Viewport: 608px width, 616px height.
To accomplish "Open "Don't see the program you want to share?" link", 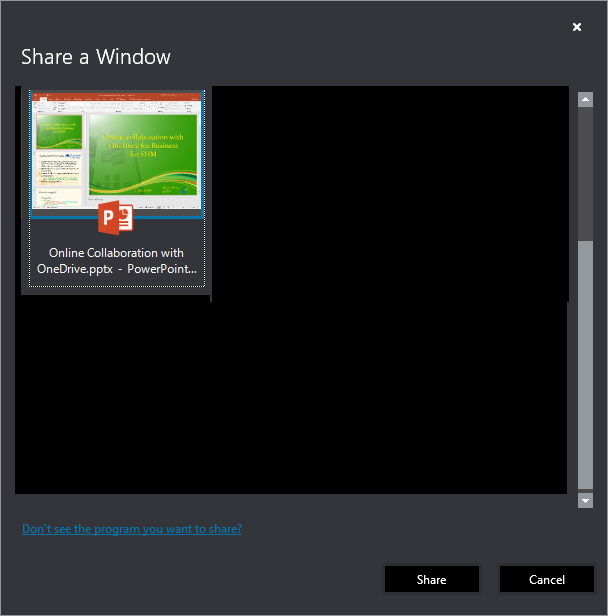I will coord(132,529).
